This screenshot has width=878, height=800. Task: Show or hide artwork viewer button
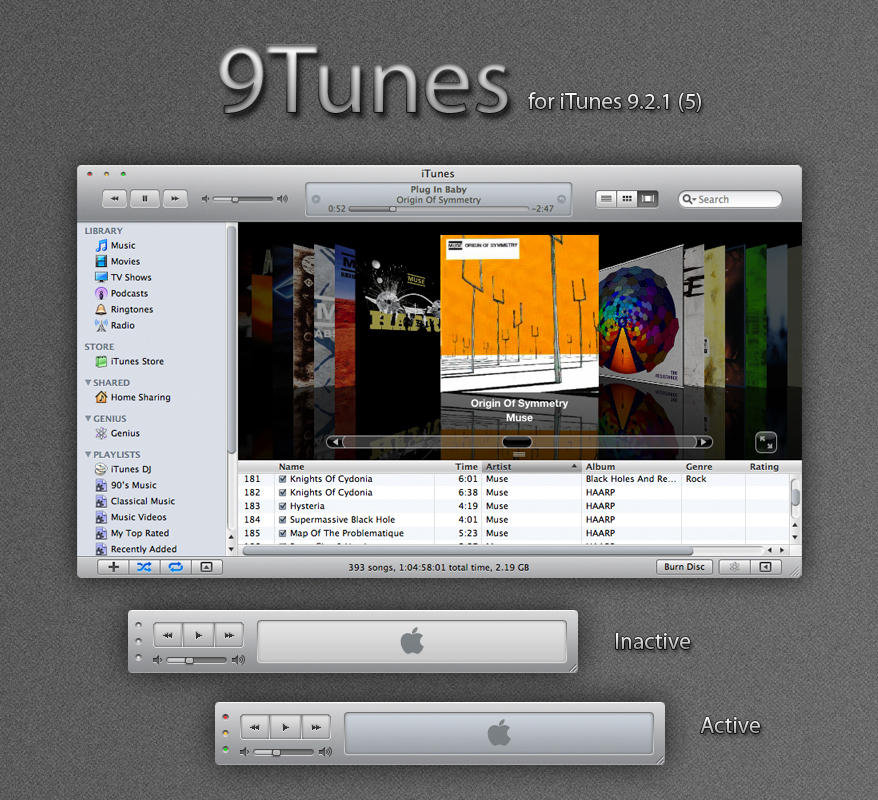(207, 567)
